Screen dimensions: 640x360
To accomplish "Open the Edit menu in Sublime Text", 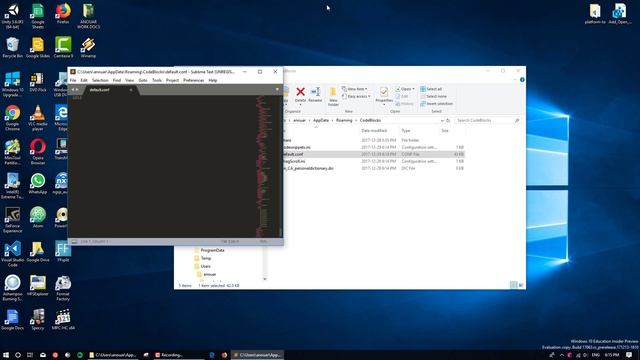I will coord(84,80).
